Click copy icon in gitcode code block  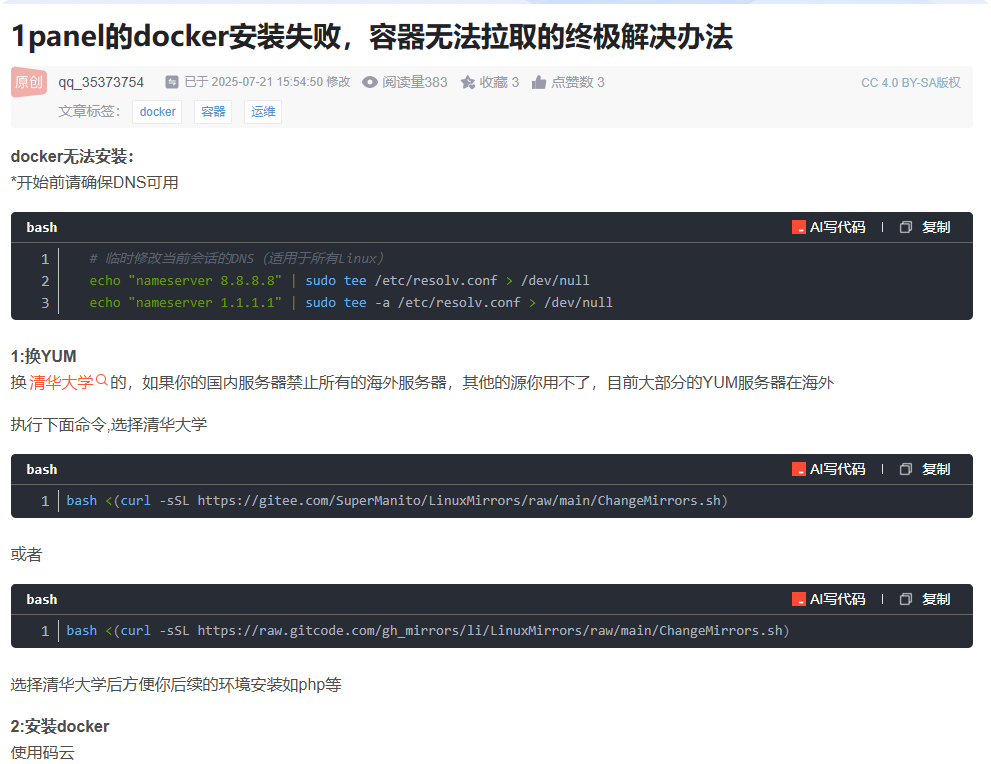pos(906,599)
